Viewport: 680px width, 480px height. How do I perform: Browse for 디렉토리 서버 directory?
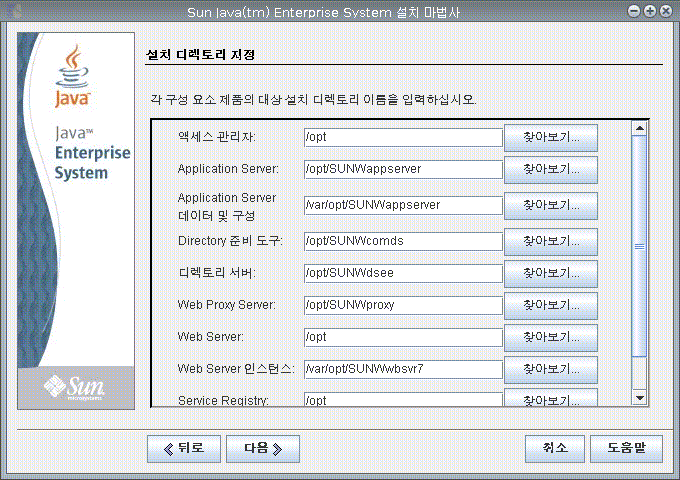[551, 274]
